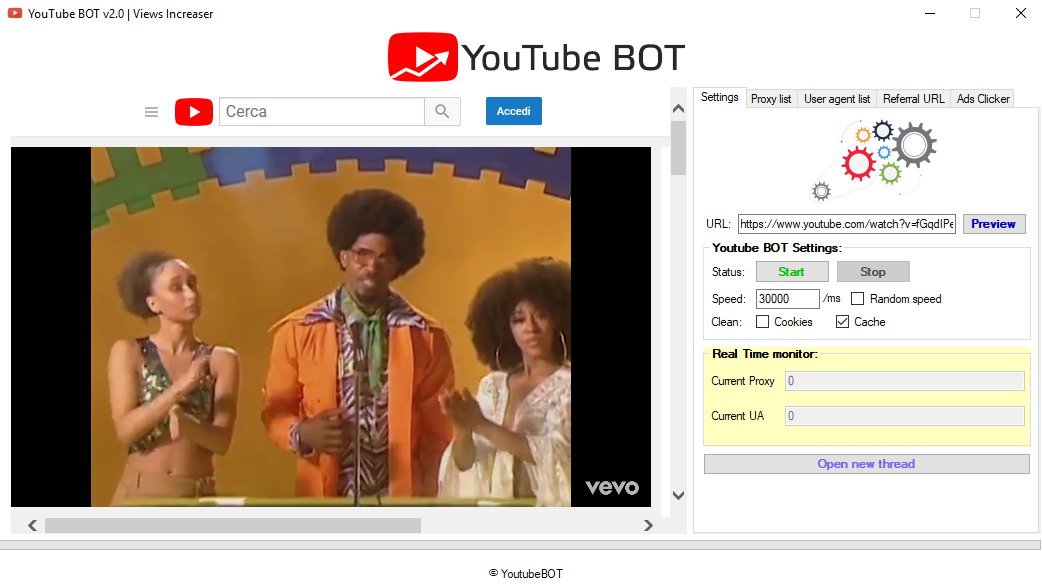Click the Current UA field
Viewport: 1042px width, 586px height.
pos(904,416)
